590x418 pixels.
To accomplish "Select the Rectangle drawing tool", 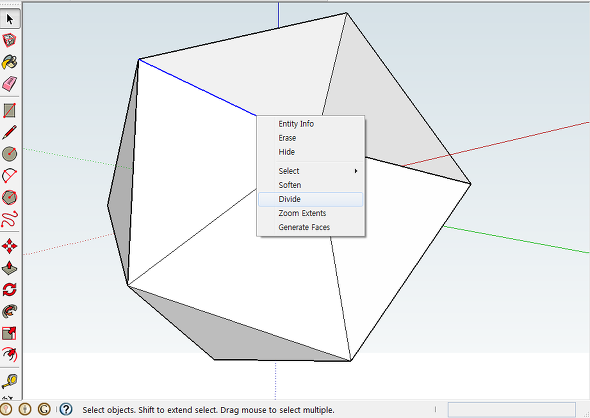I will pos(10,111).
